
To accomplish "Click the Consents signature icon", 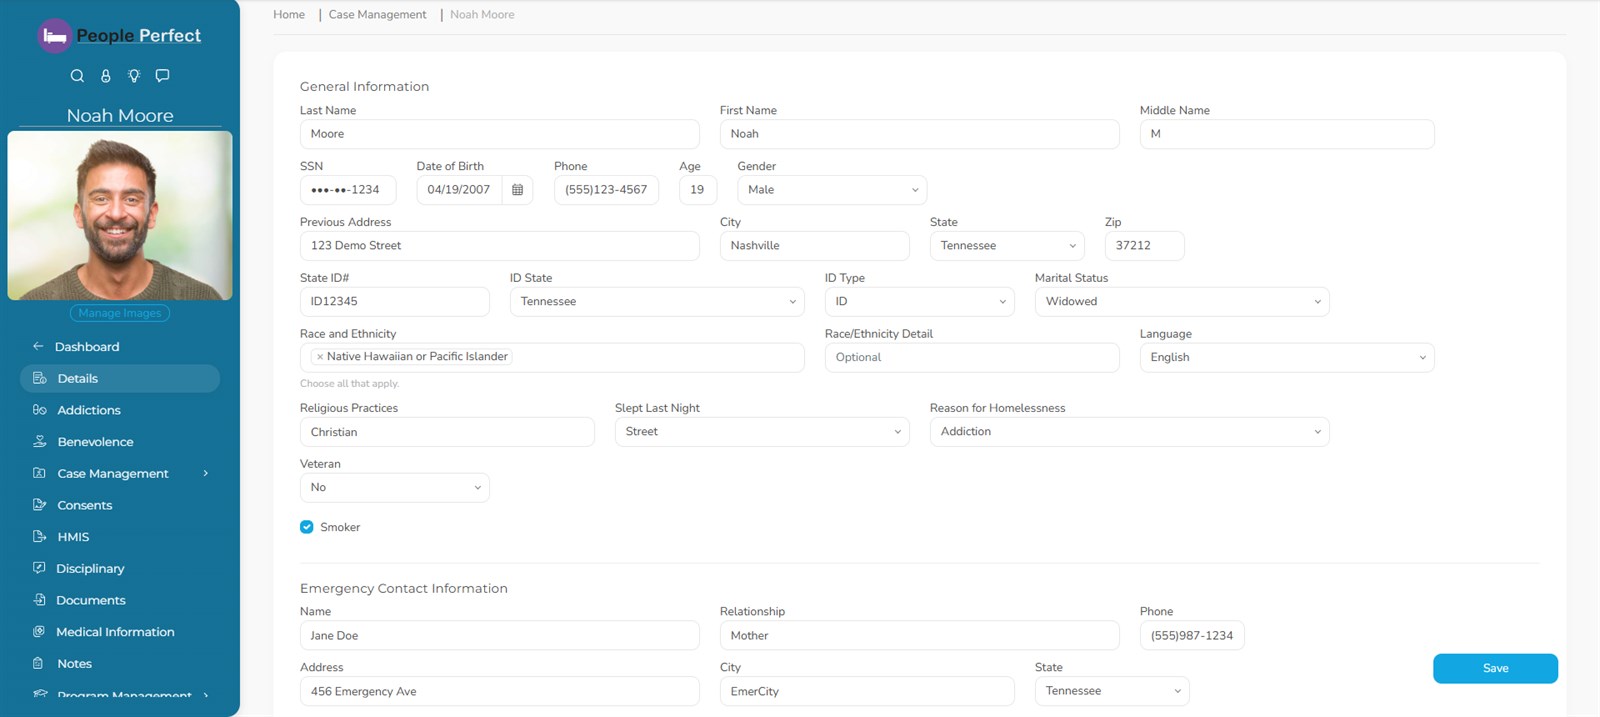I will point(40,505).
